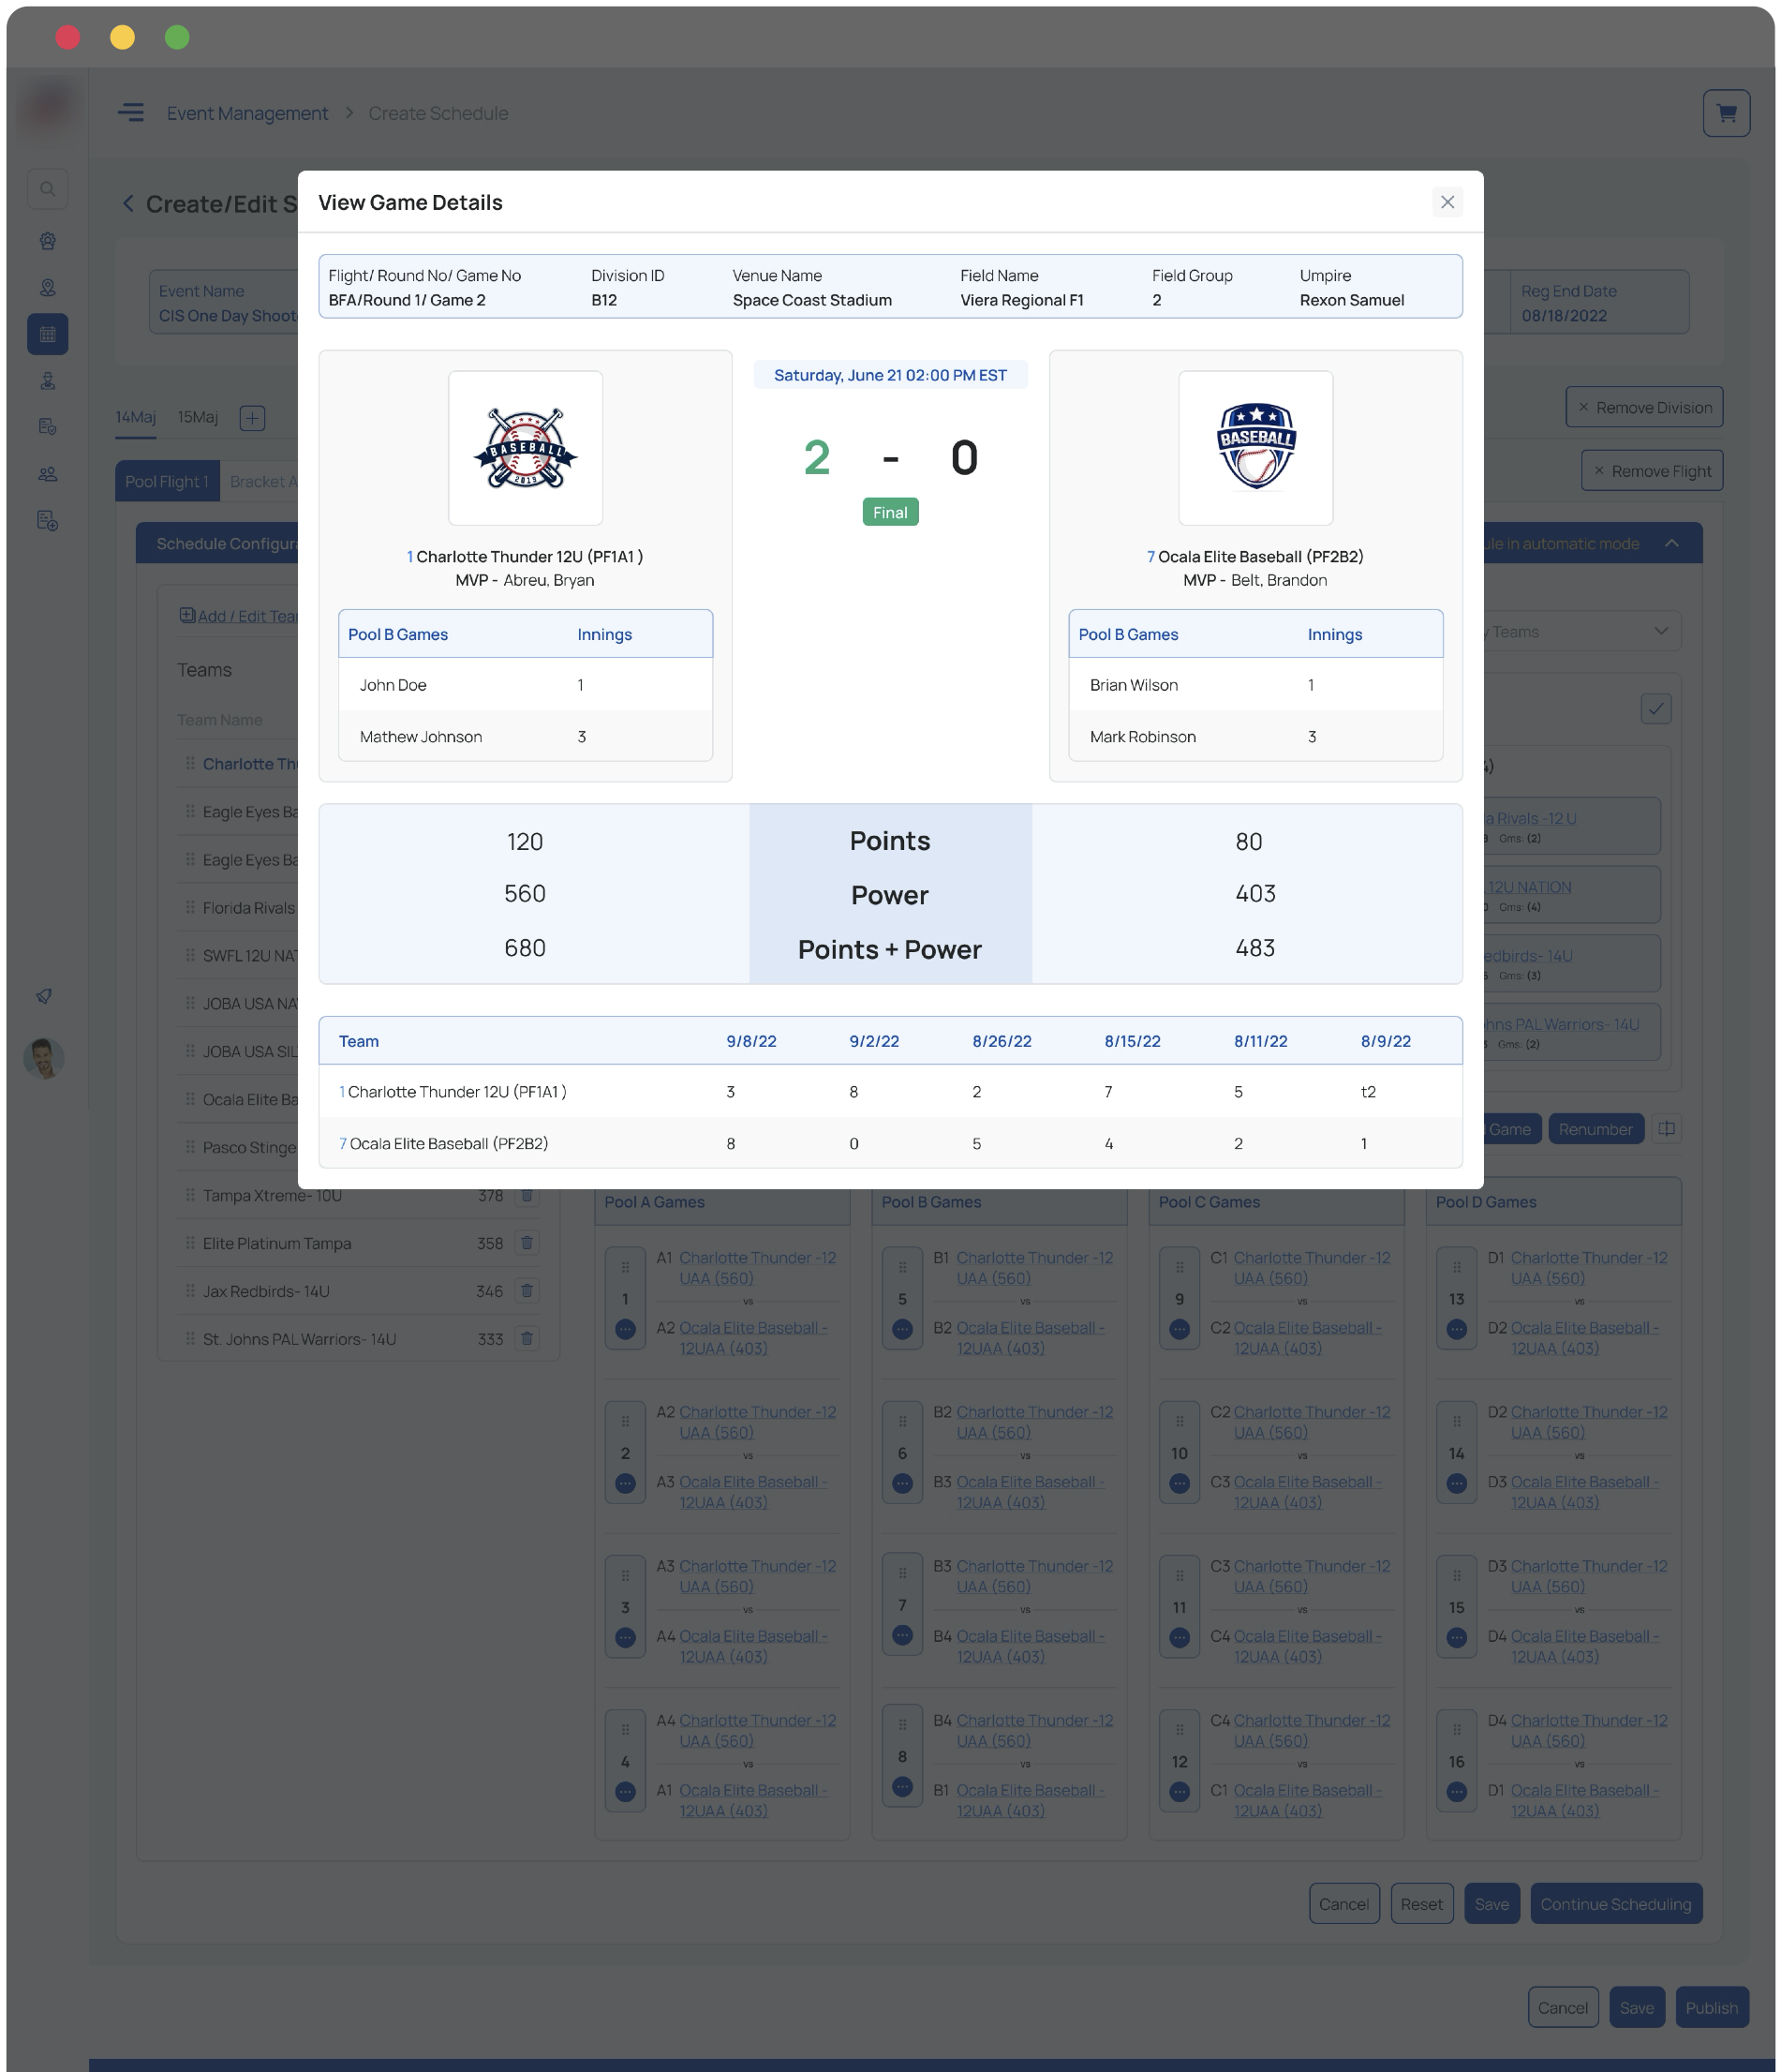Screen dimensions: 1781x2072
Task: Close the View Game Details dialog
Action: pos(1446,202)
